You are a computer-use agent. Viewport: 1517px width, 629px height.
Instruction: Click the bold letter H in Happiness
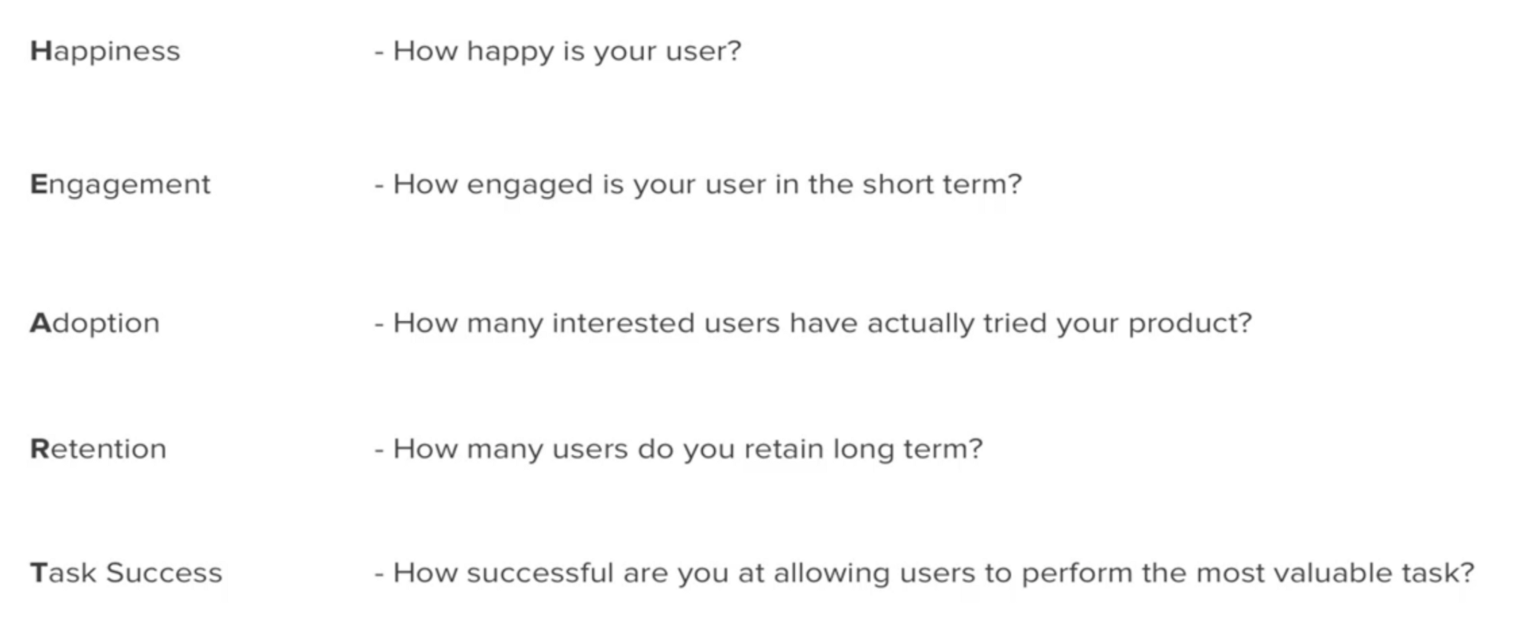pos(40,51)
